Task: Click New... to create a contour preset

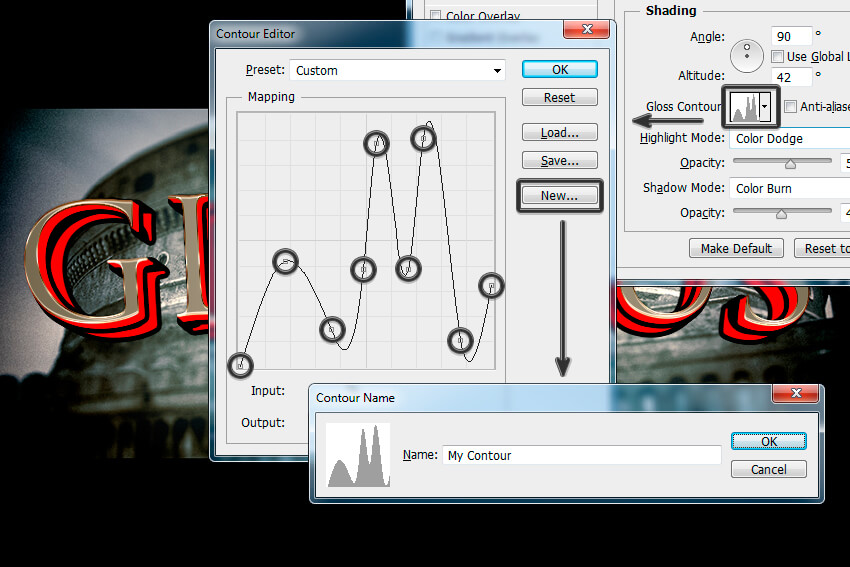Action: tap(560, 195)
